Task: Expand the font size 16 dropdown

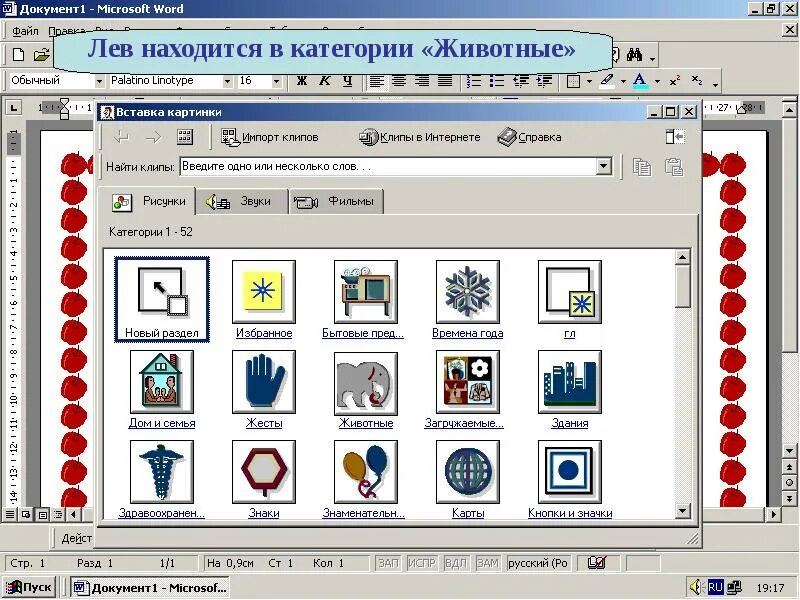Action: click(x=276, y=81)
